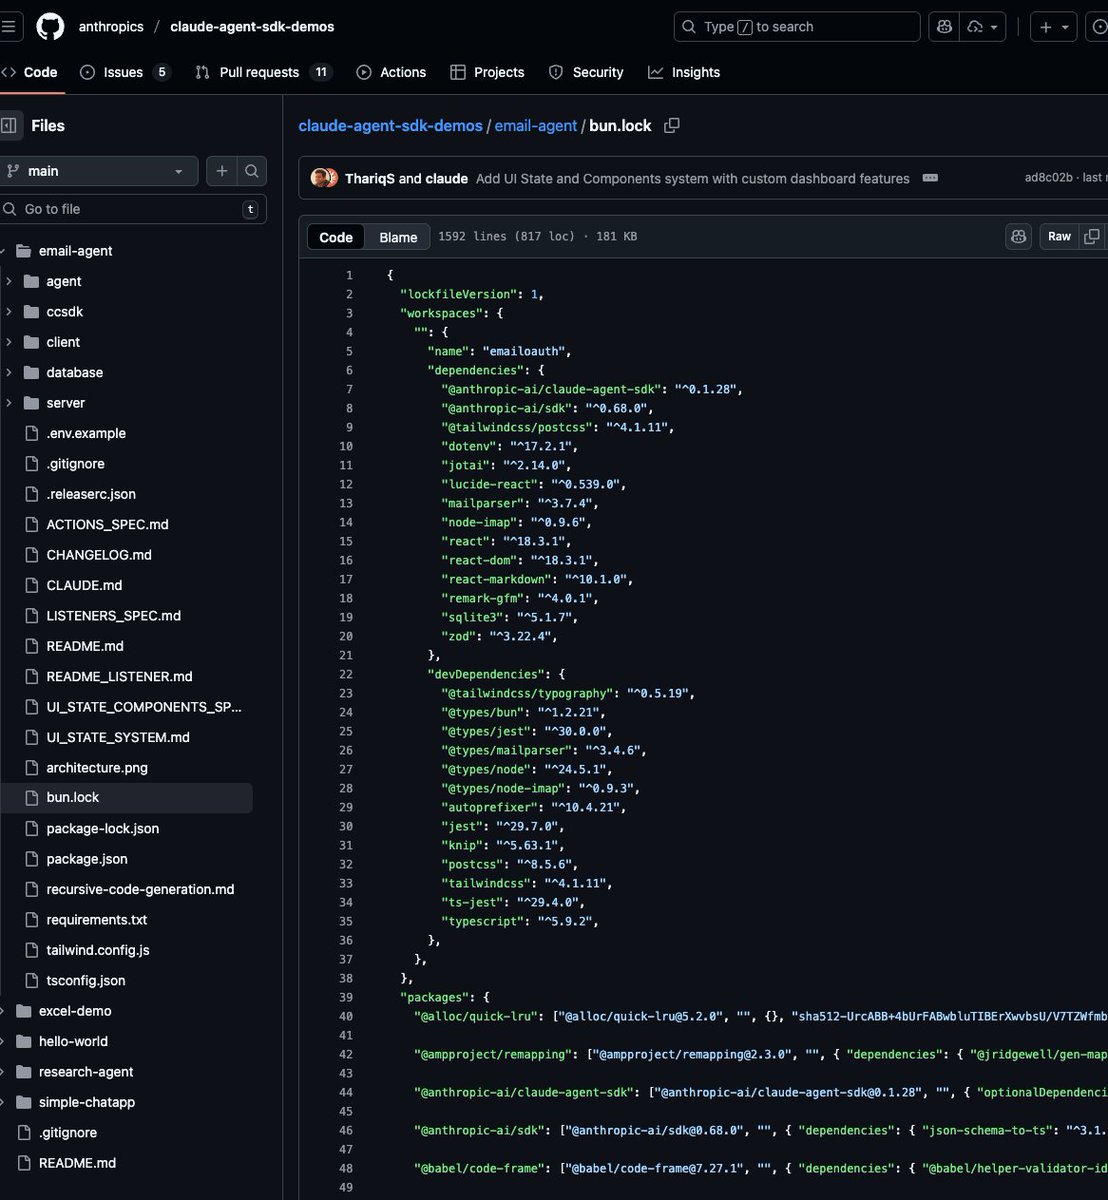Open the Insights tab
Viewport: 1108px width, 1200px height.
pos(684,72)
